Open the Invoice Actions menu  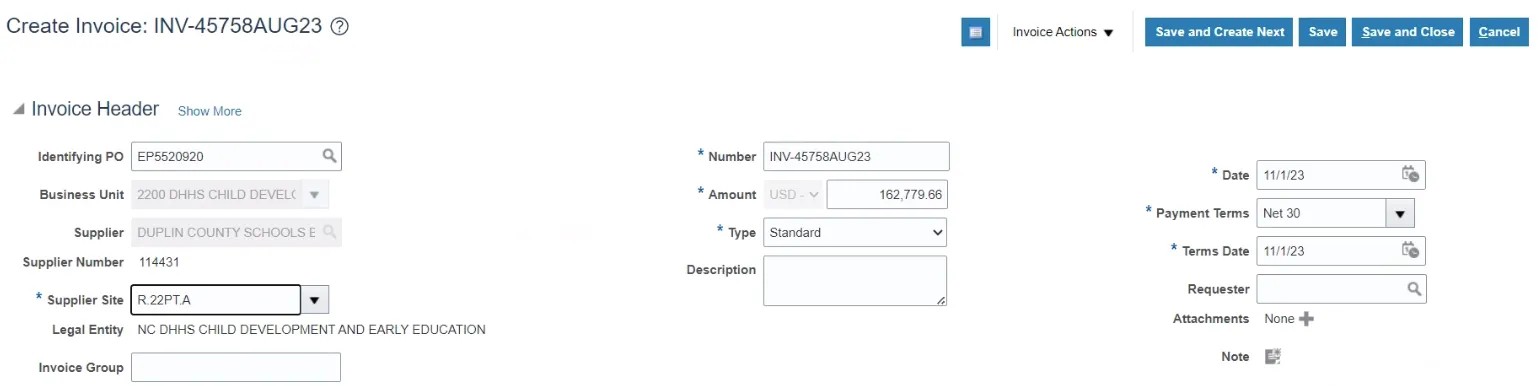[x=1063, y=32]
